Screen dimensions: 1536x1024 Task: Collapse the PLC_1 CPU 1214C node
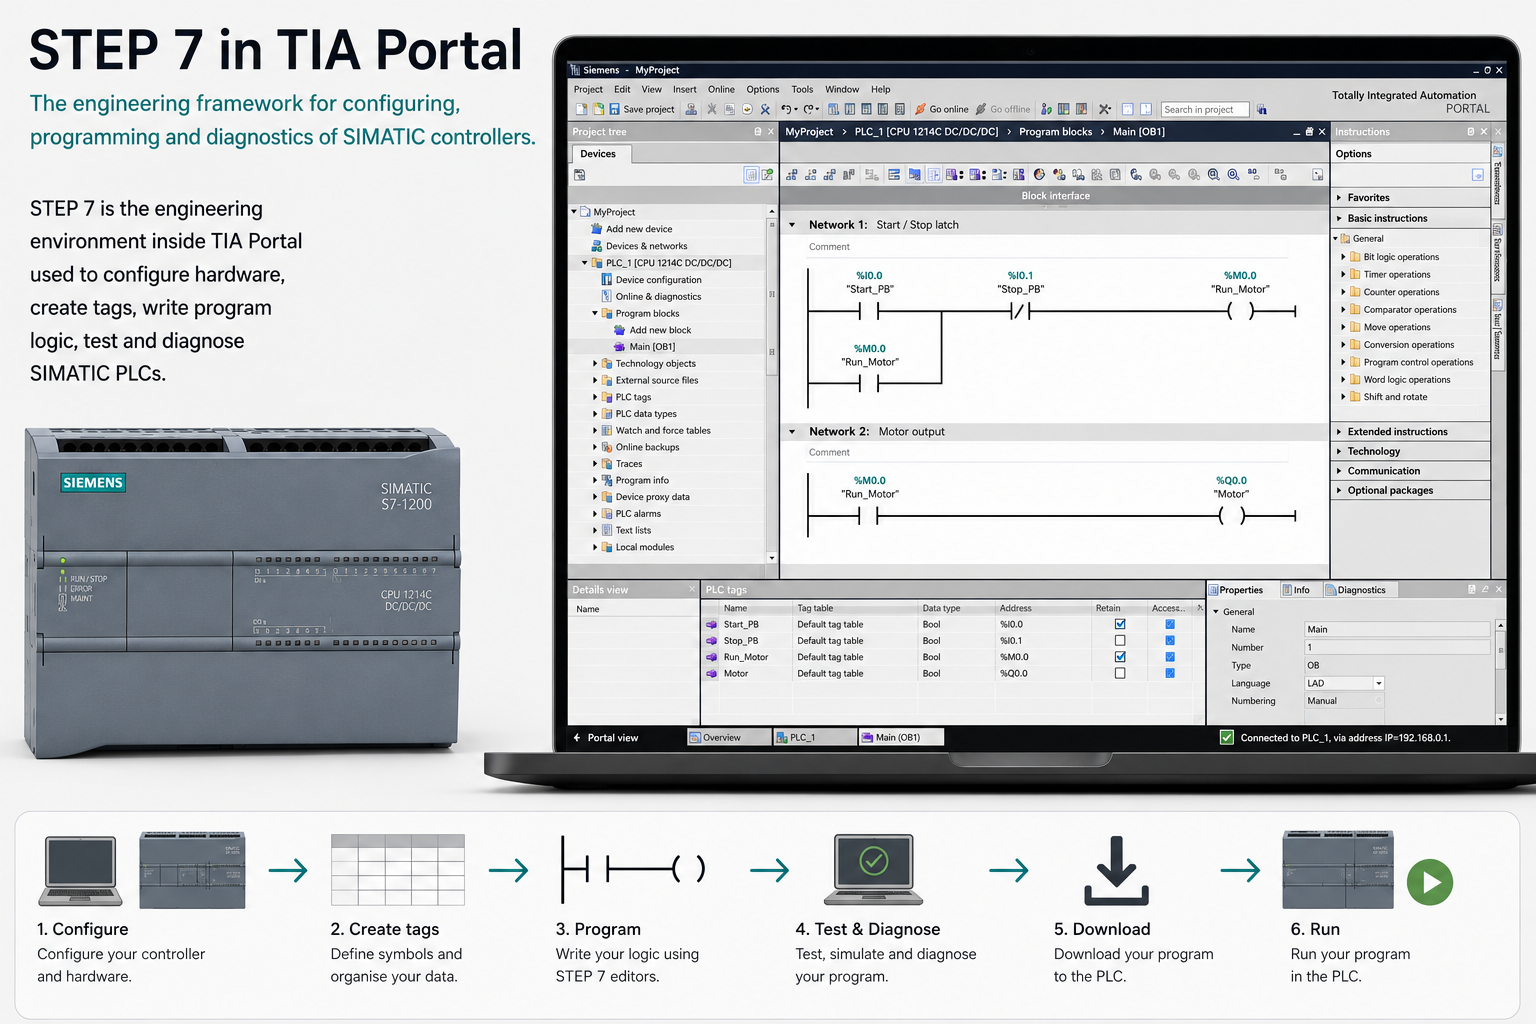point(585,263)
